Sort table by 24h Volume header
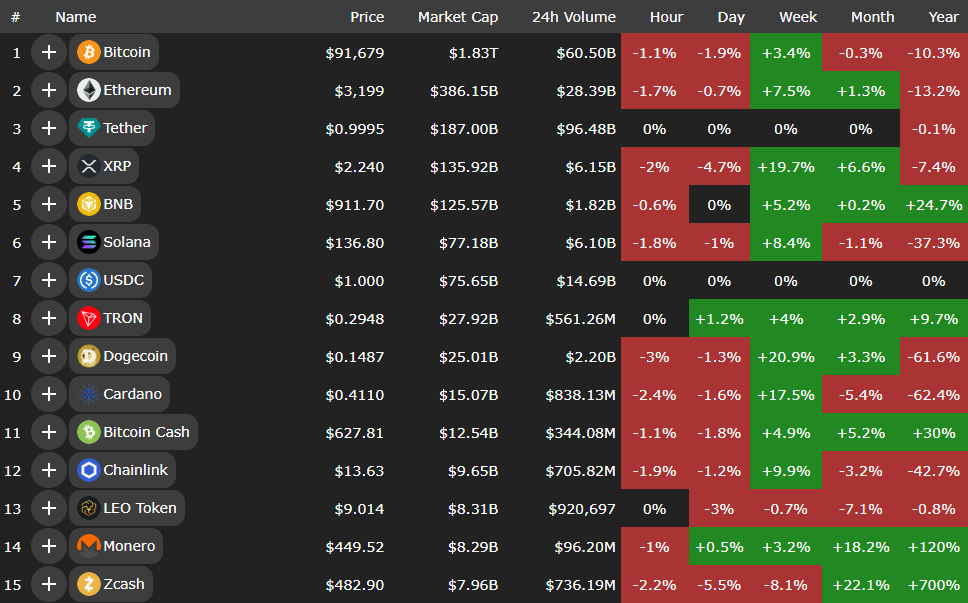Viewport: 968px width, 603px height. [574, 17]
